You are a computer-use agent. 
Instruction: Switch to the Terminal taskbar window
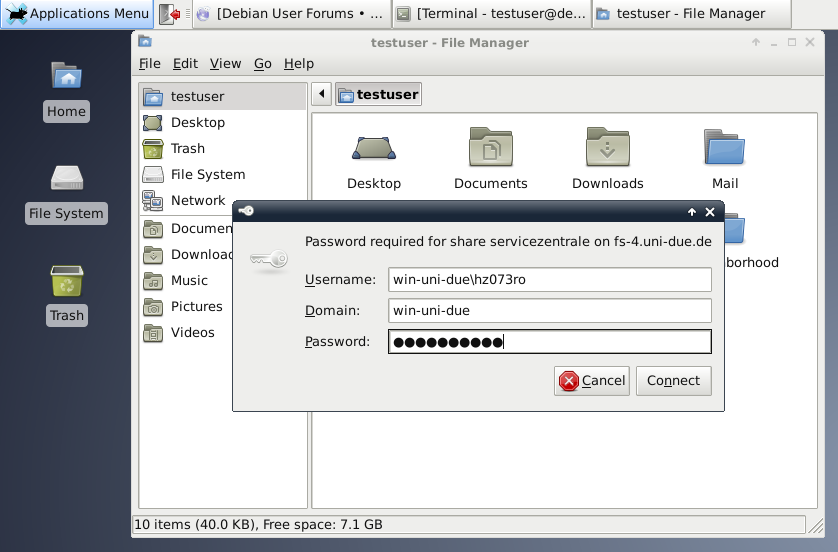490,14
